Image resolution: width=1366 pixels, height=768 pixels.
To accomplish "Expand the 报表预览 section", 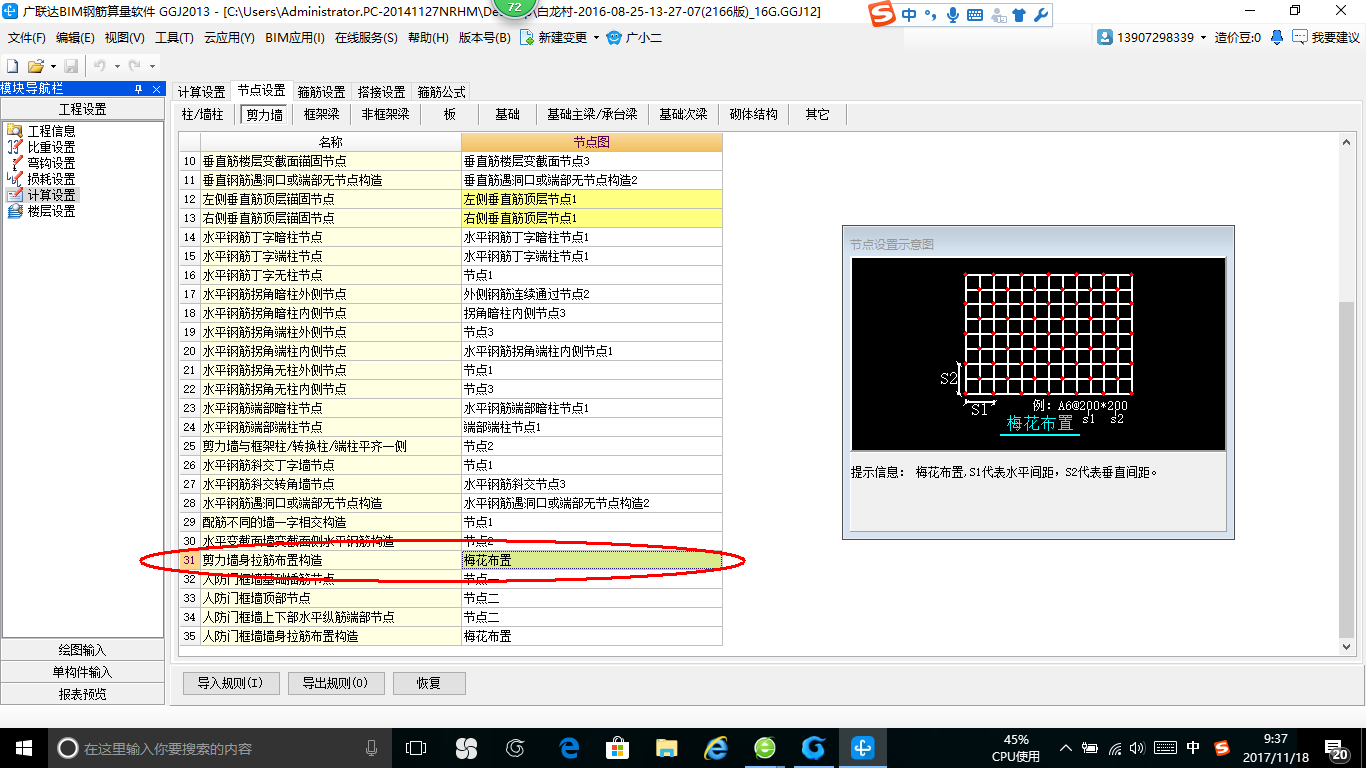I will [82, 694].
